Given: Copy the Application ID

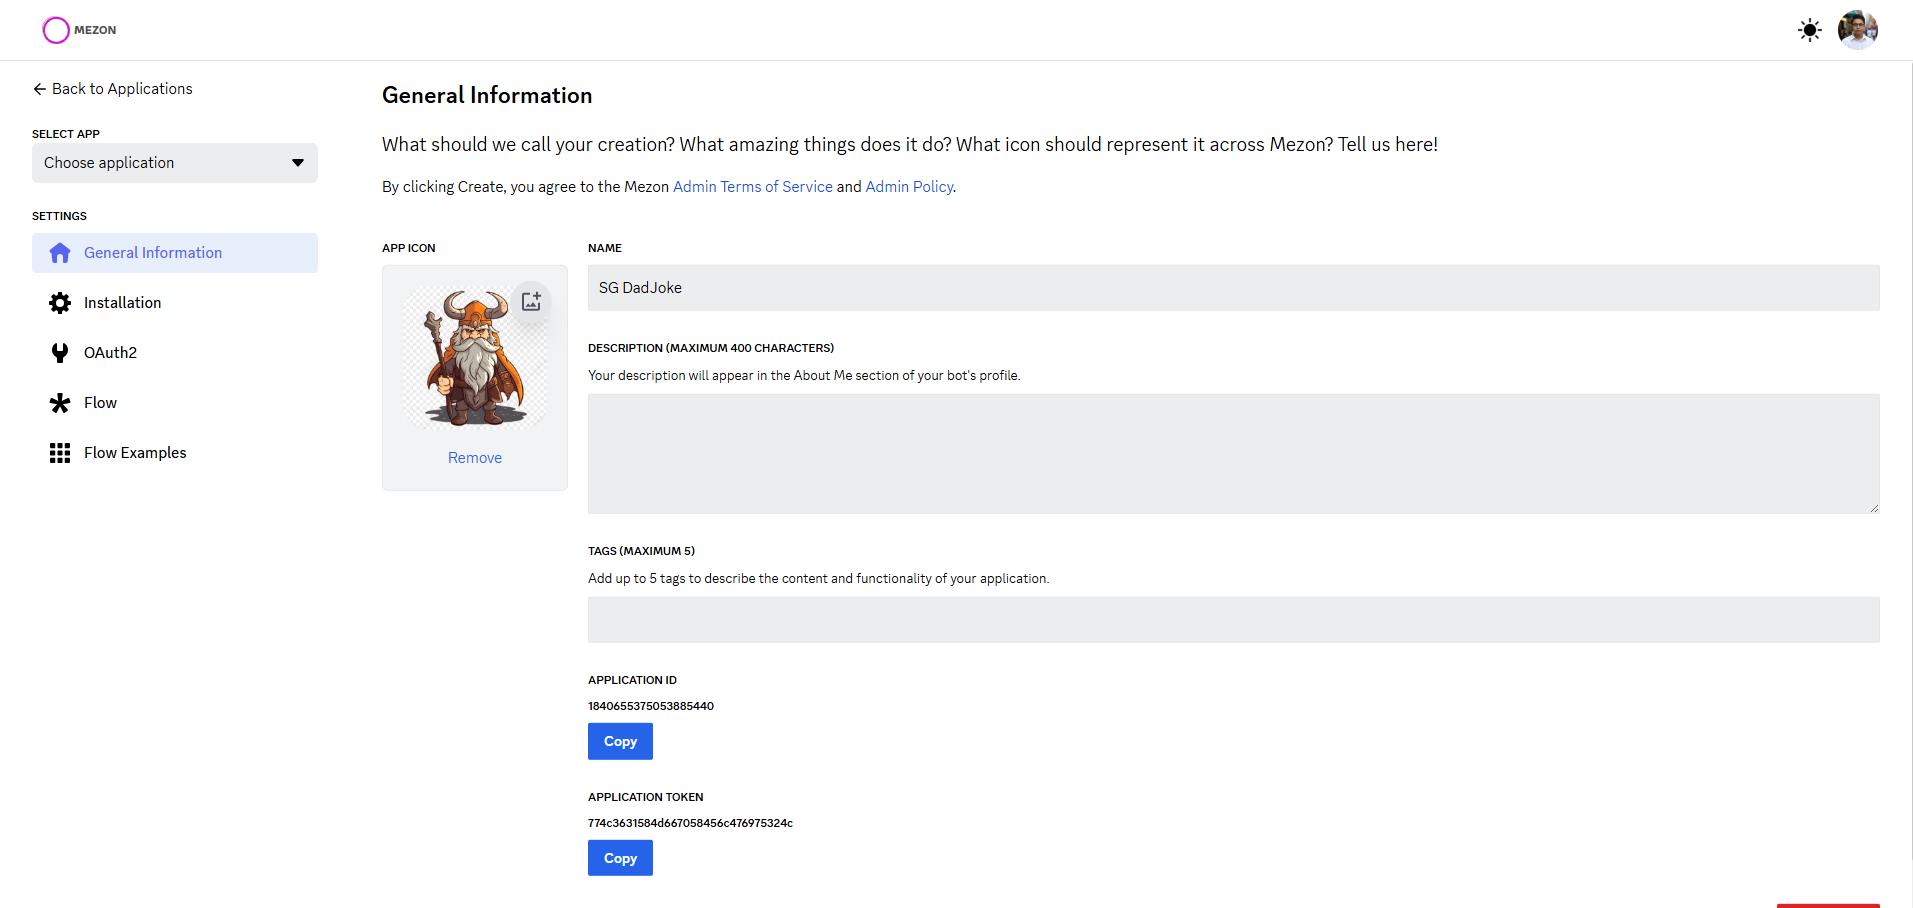Looking at the screenshot, I should (620, 741).
